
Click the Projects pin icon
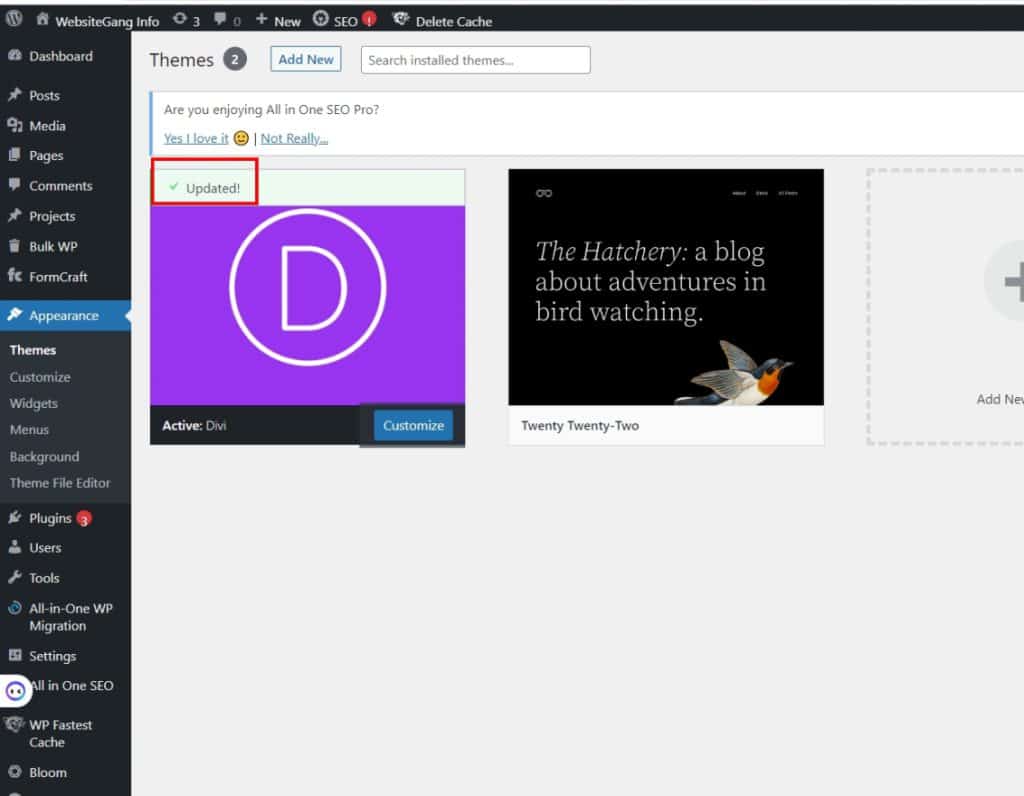click(x=14, y=215)
